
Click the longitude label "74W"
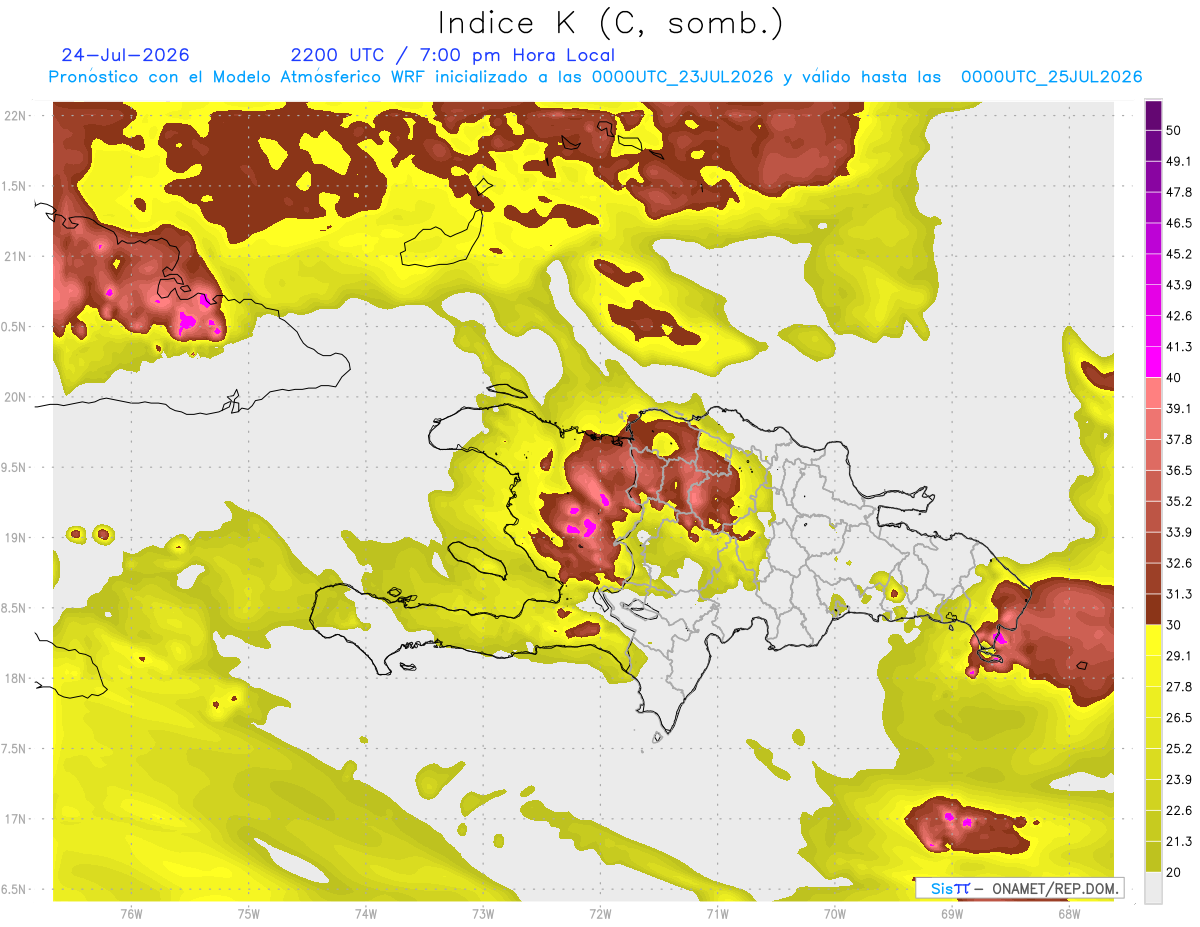click(366, 914)
